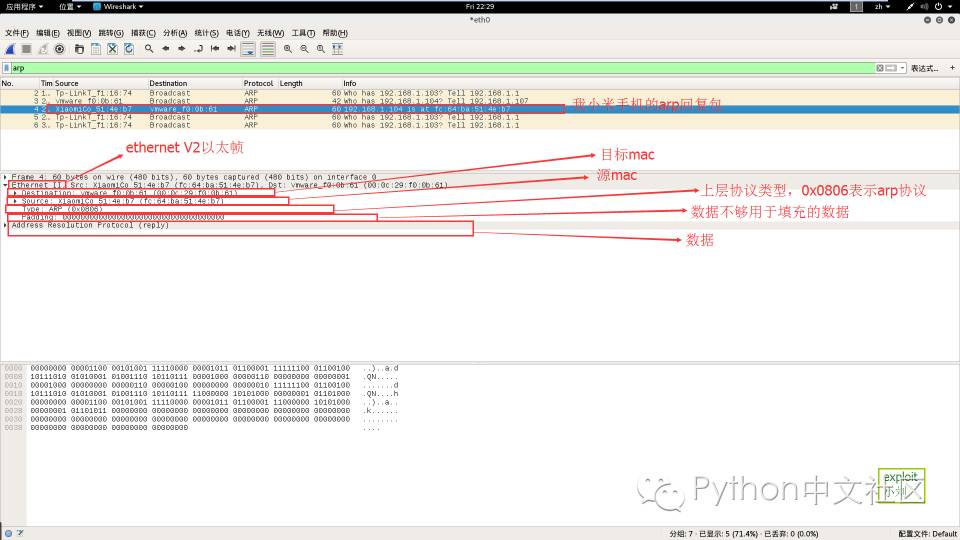The height and width of the screenshot is (540, 960).
Task: Zoom out the main window text
Action: pos(304,49)
